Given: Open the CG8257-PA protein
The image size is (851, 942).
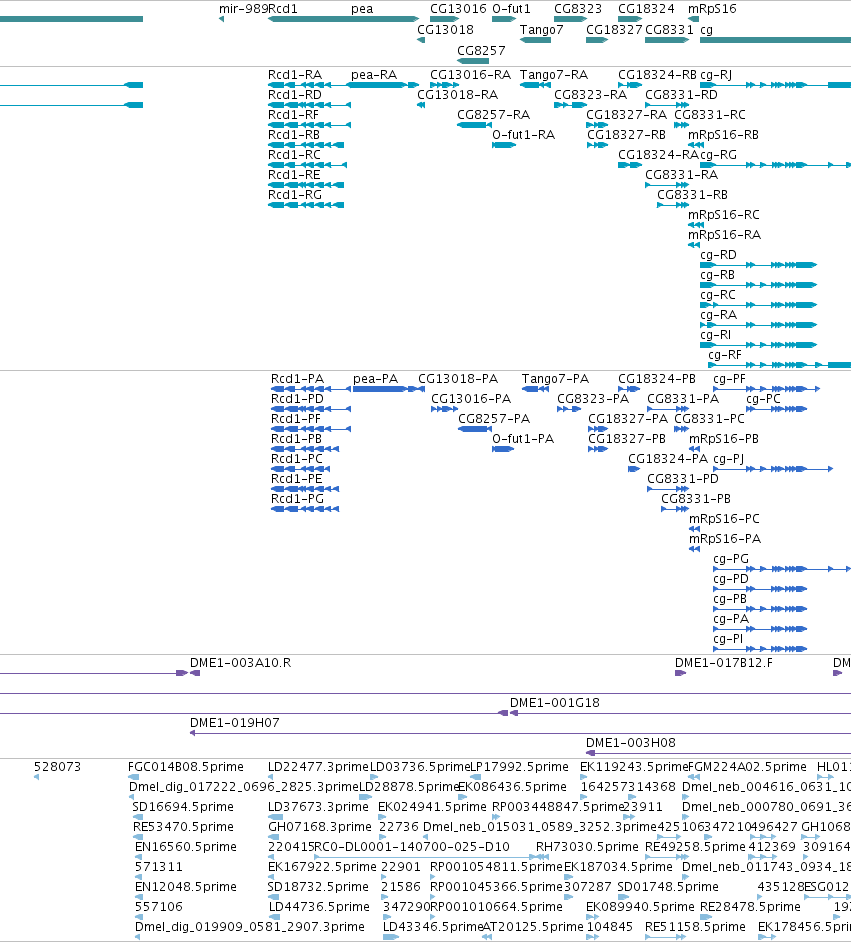Looking at the screenshot, I should click(494, 419).
